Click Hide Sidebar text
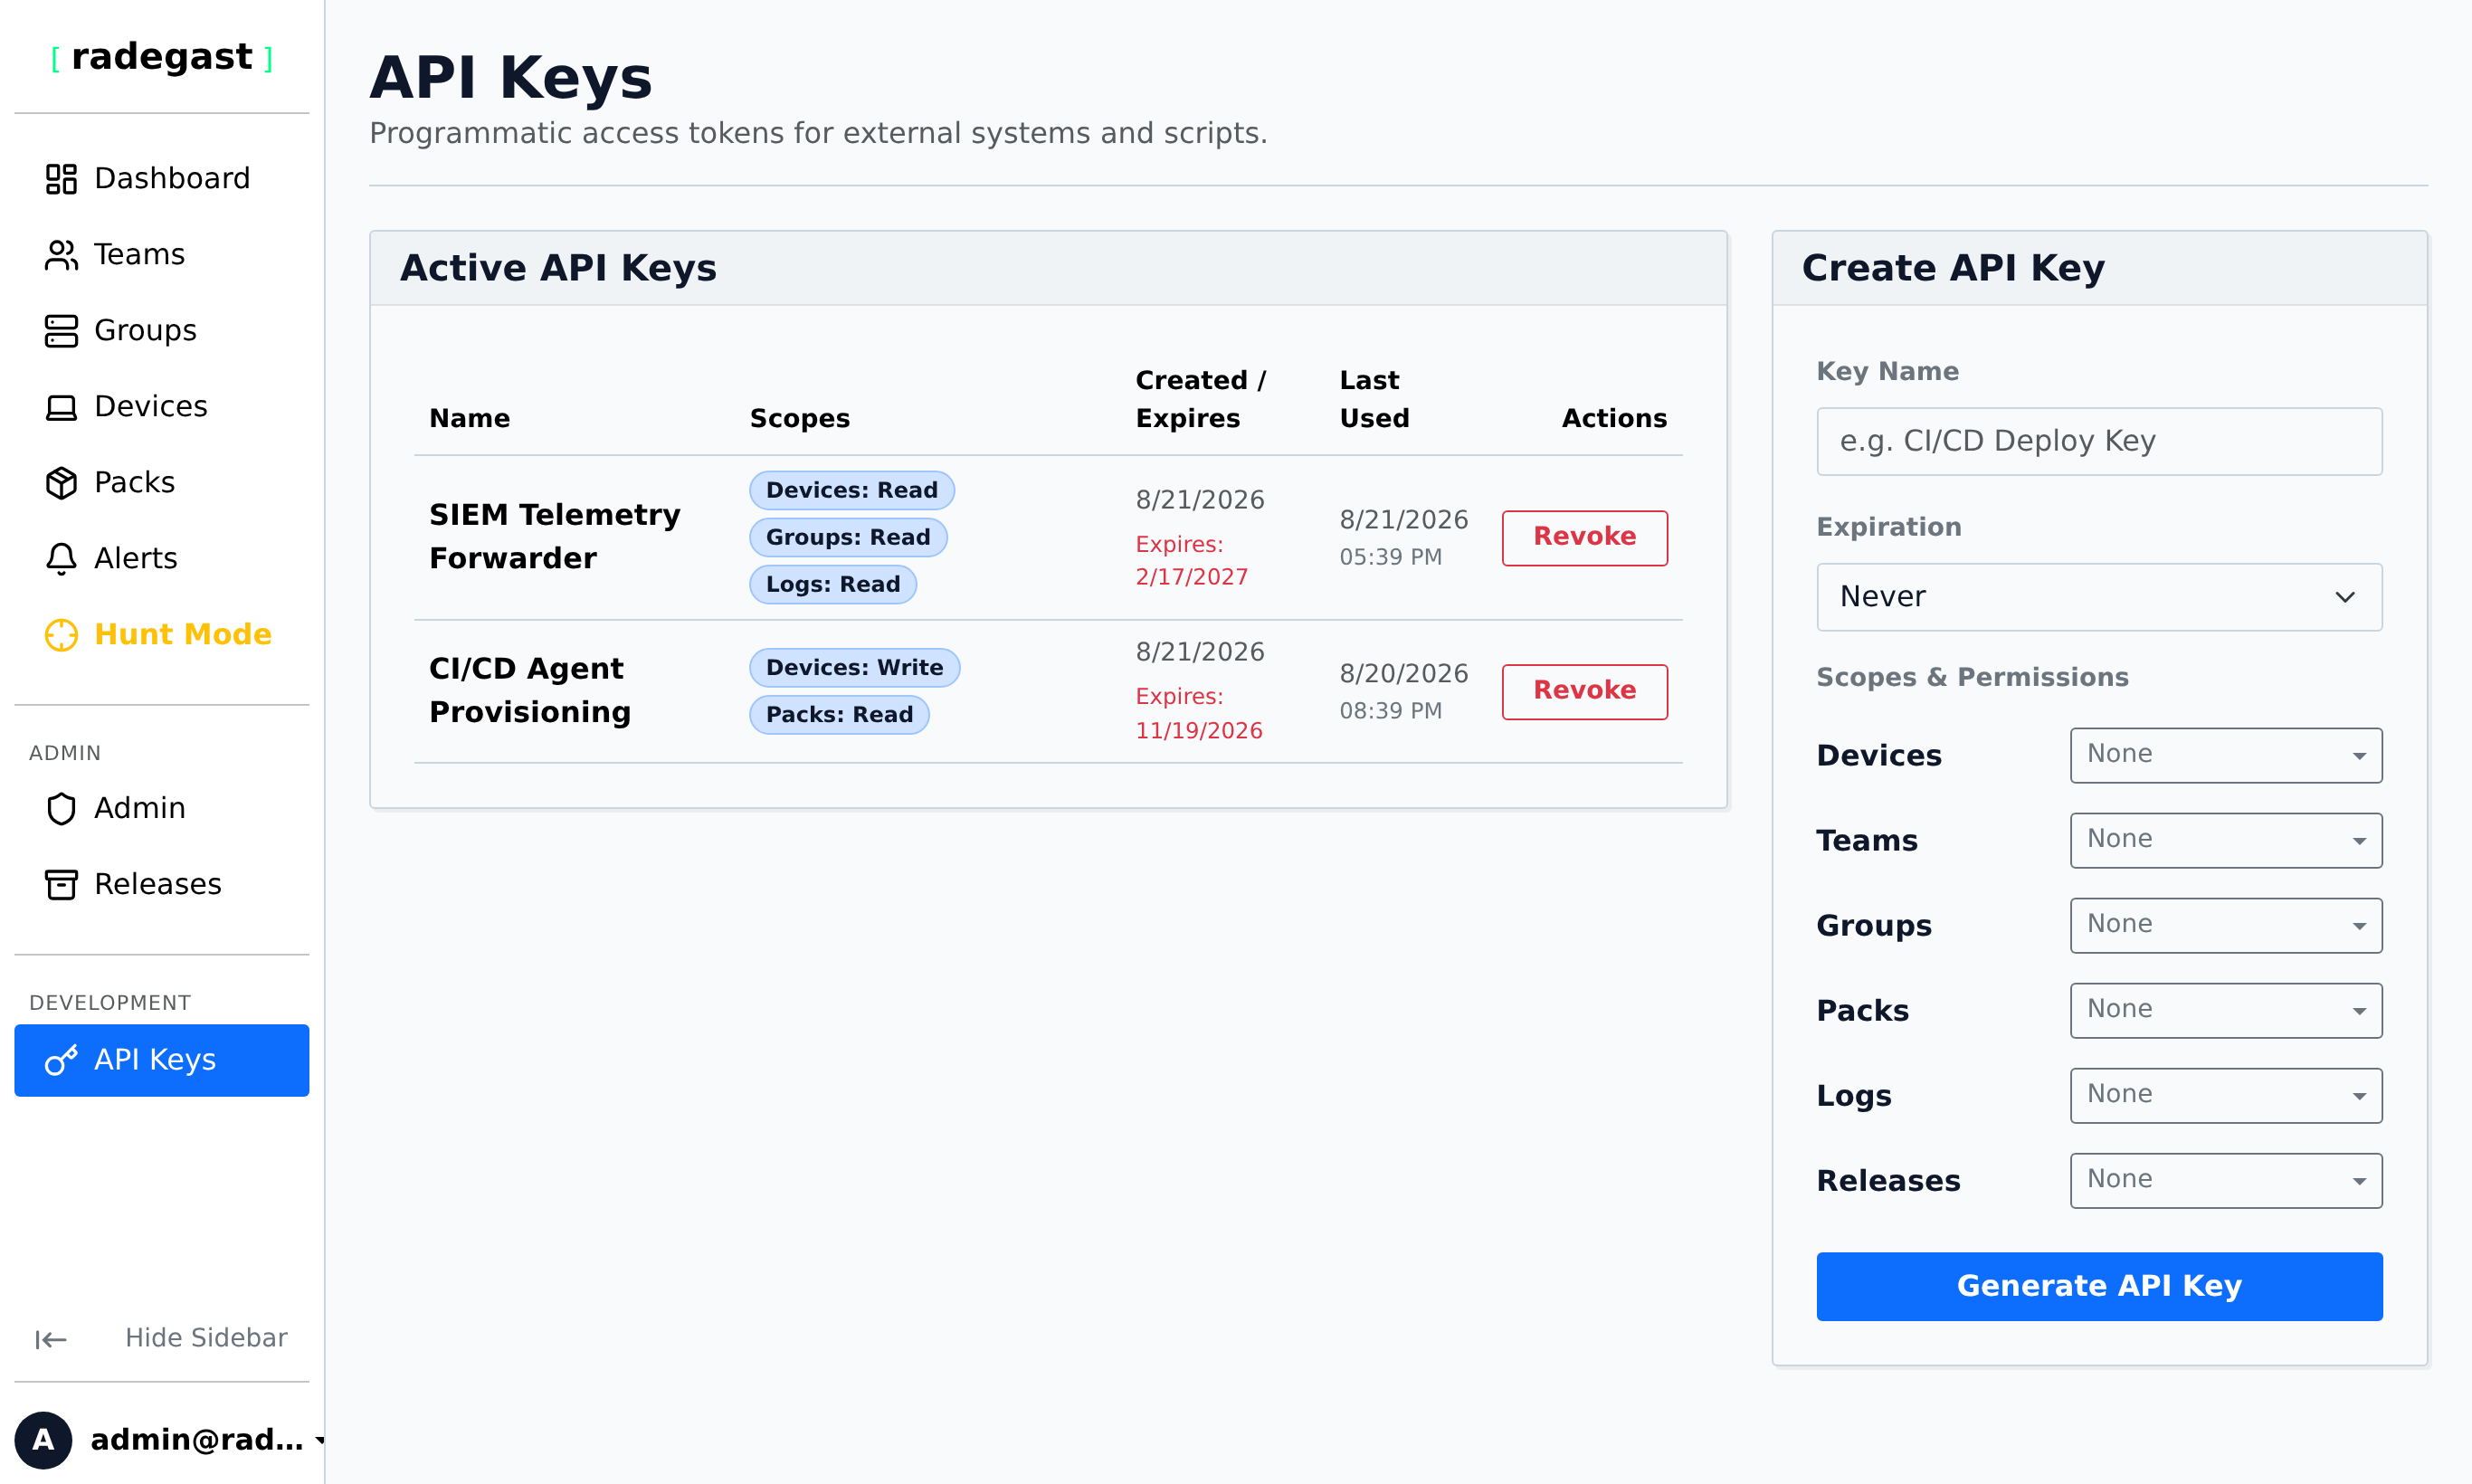 (x=206, y=1338)
